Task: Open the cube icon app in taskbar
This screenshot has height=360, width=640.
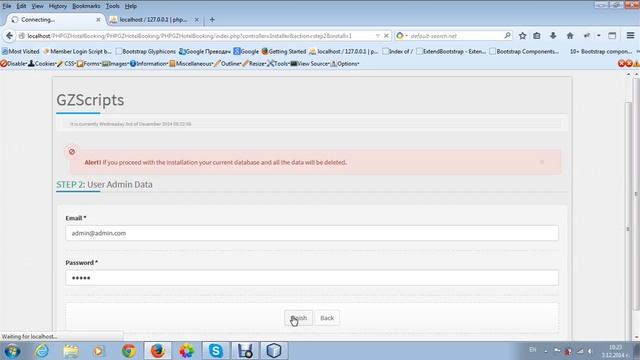Action: 274,351
